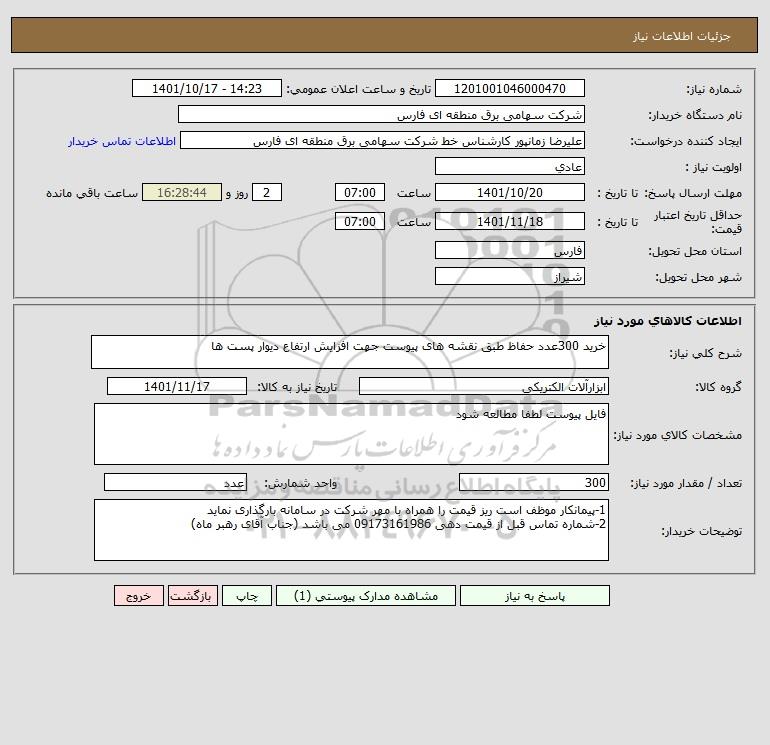Click delivery city field 'شیراز'
Image resolution: width=770 pixels, height=745 pixels.
[510, 276]
